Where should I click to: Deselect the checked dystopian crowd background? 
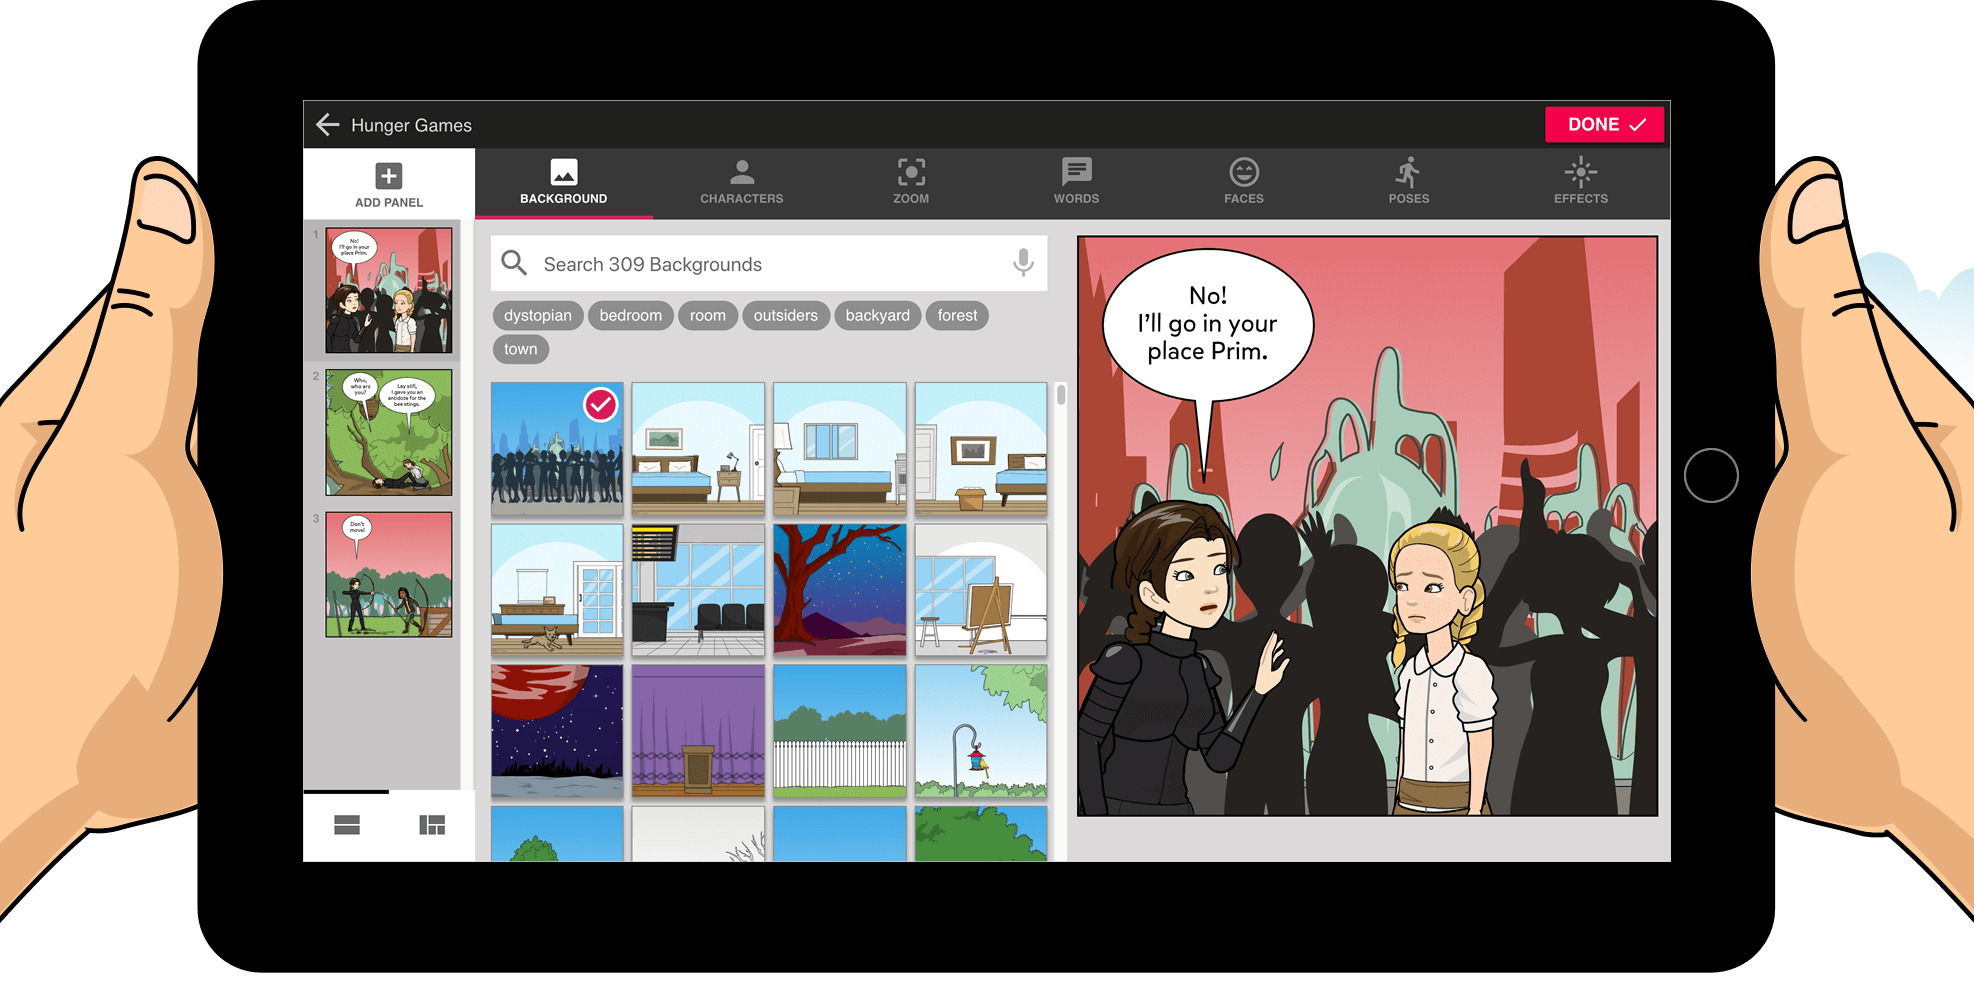(x=557, y=449)
